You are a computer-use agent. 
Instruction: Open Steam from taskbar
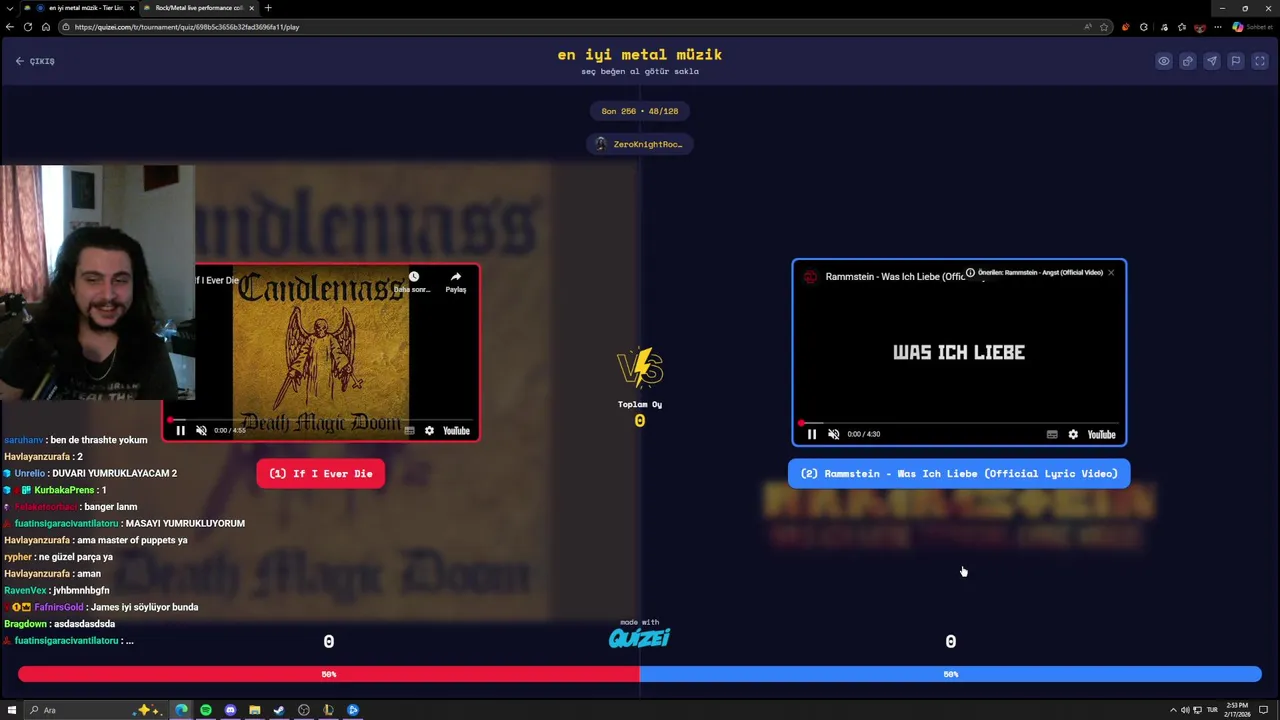(279, 710)
